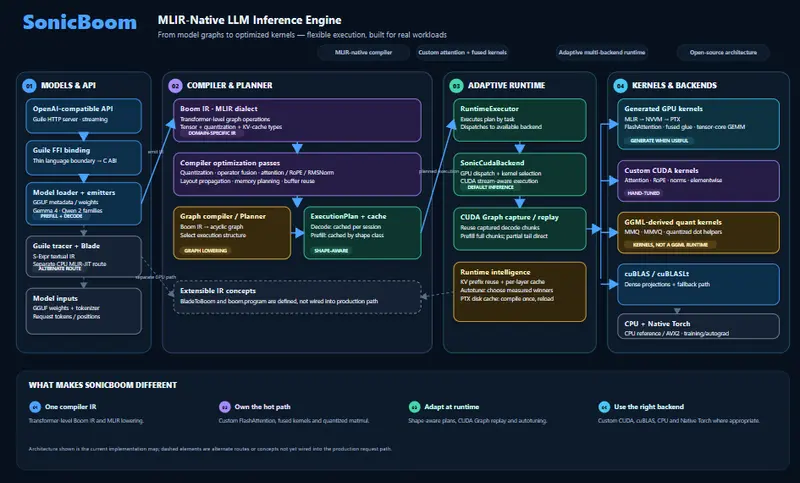Click the DOMAIN-SPECIFIC IR tag
This screenshot has width=800, height=483.
coord(212,133)
